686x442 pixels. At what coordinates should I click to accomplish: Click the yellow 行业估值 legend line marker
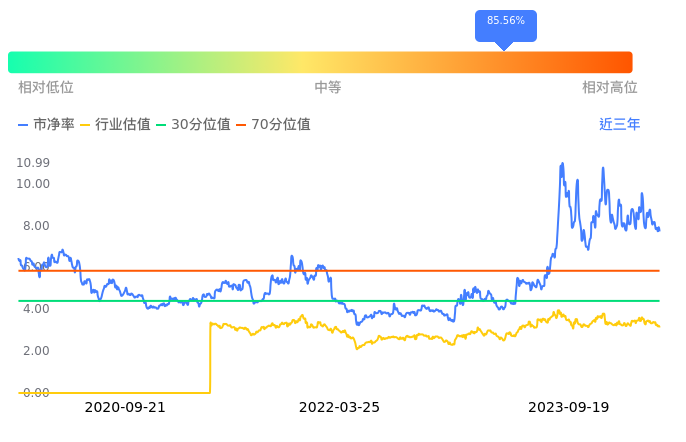[x=85, y=125]
